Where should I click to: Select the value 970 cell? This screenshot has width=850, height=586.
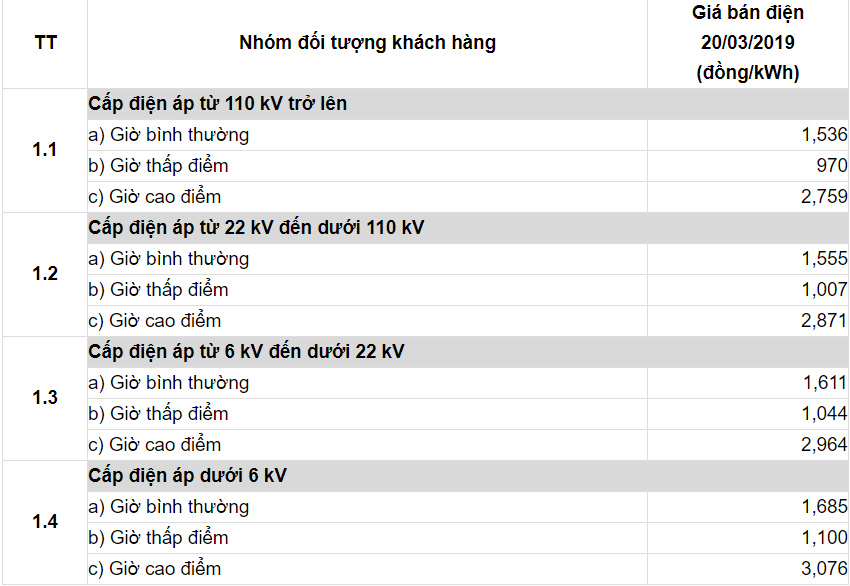coord(748,166)
